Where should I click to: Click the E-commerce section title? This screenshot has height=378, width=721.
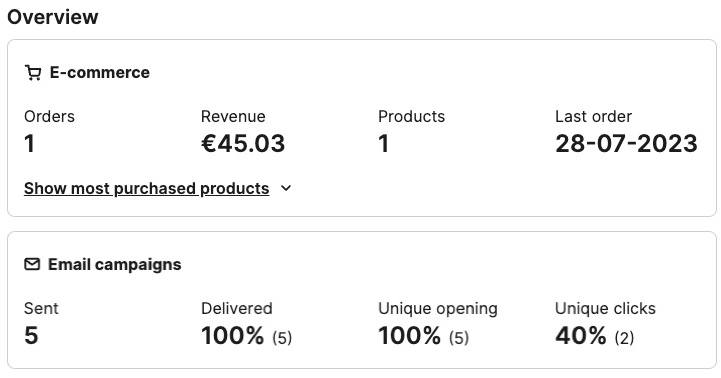[x=100, y=73]
